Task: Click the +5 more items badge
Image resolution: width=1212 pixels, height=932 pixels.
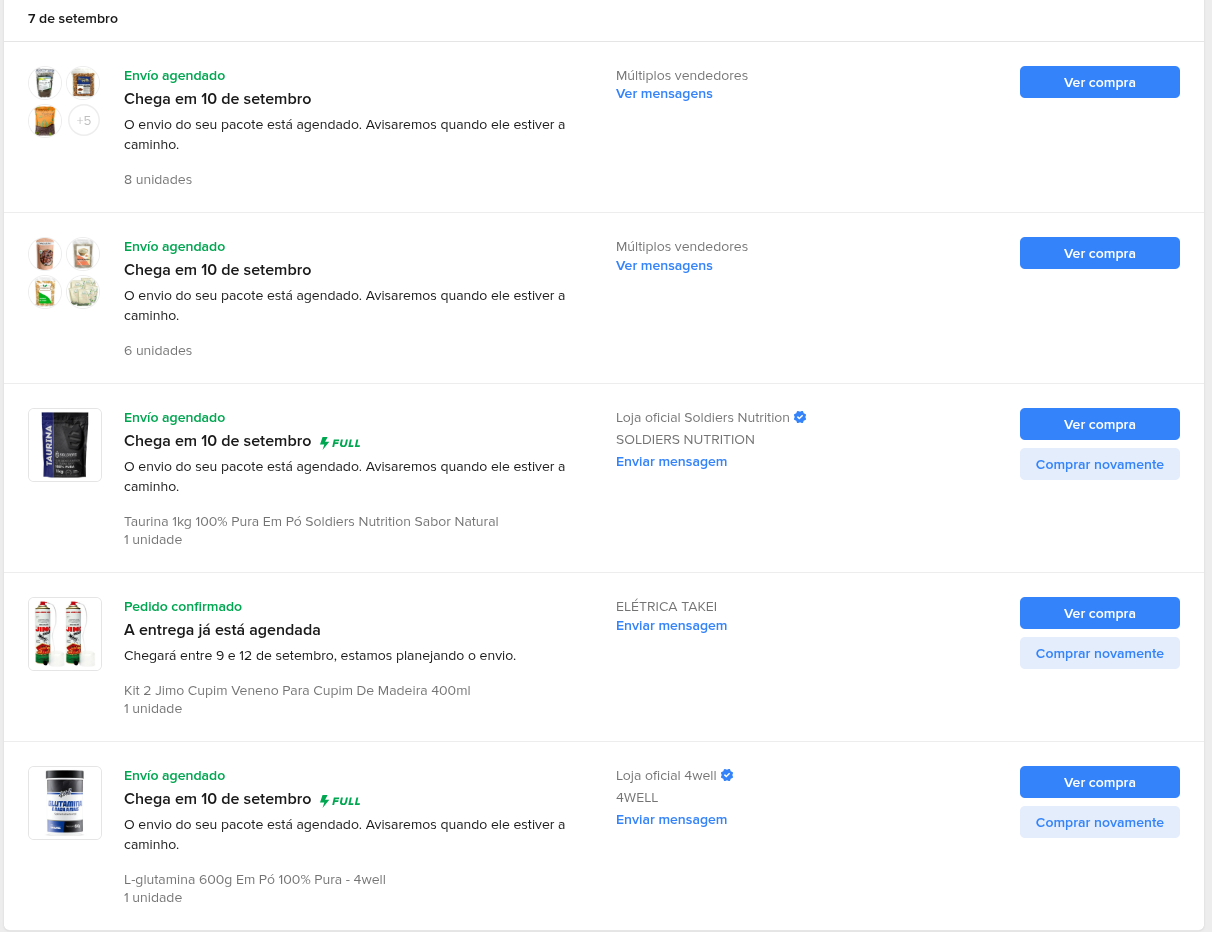Action: tap(84, 121)
